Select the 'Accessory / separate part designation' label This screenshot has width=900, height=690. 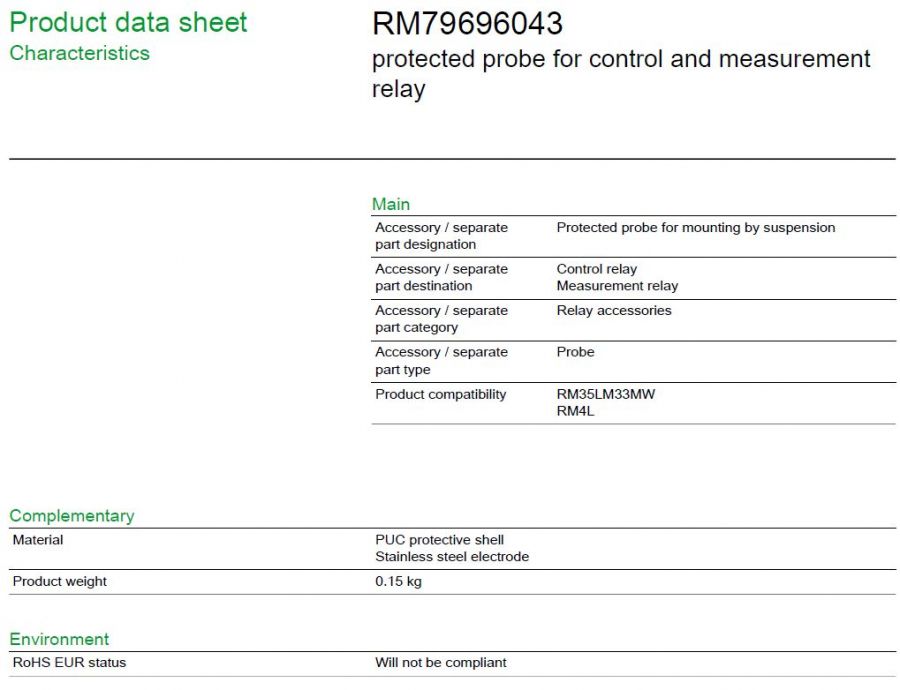pos(441,236)
